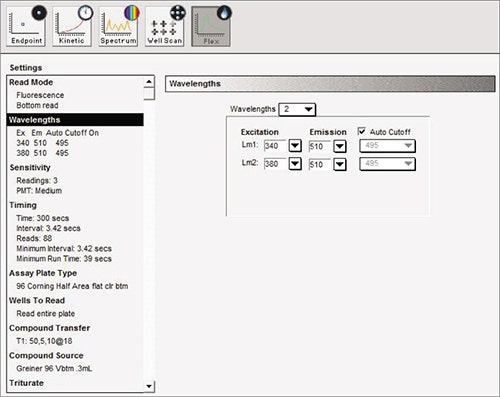Click the settings list scroll down arrow
500x397 pixels.
[x=149, y=386]
